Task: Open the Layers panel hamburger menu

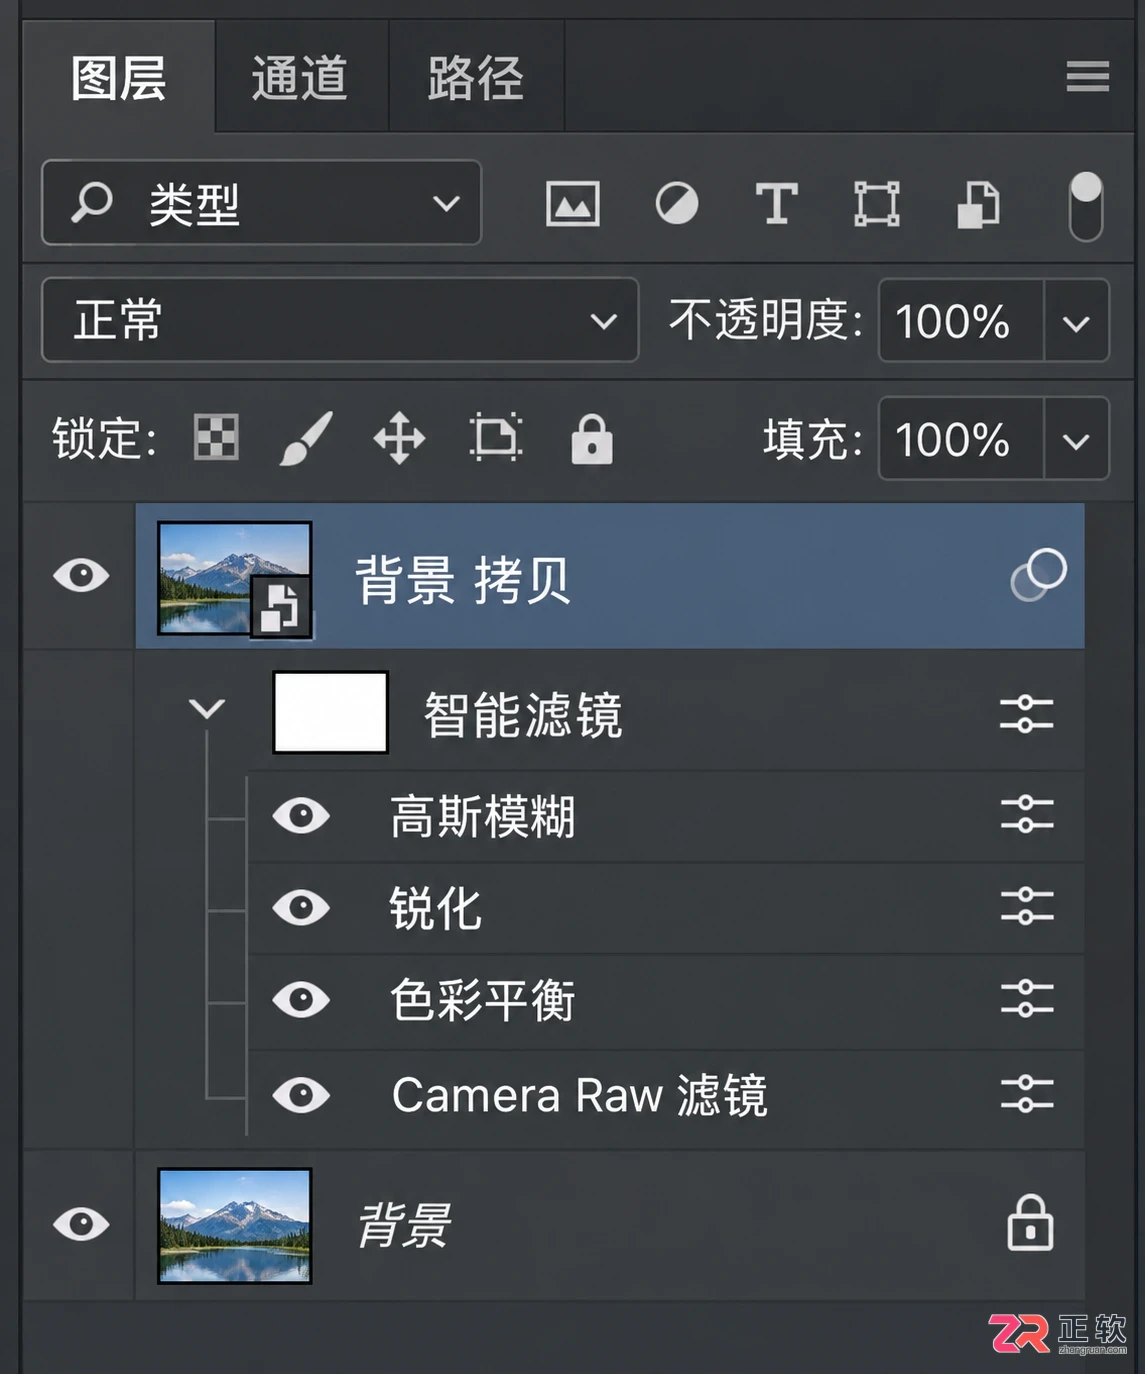Action: (x=1087, y=76)
